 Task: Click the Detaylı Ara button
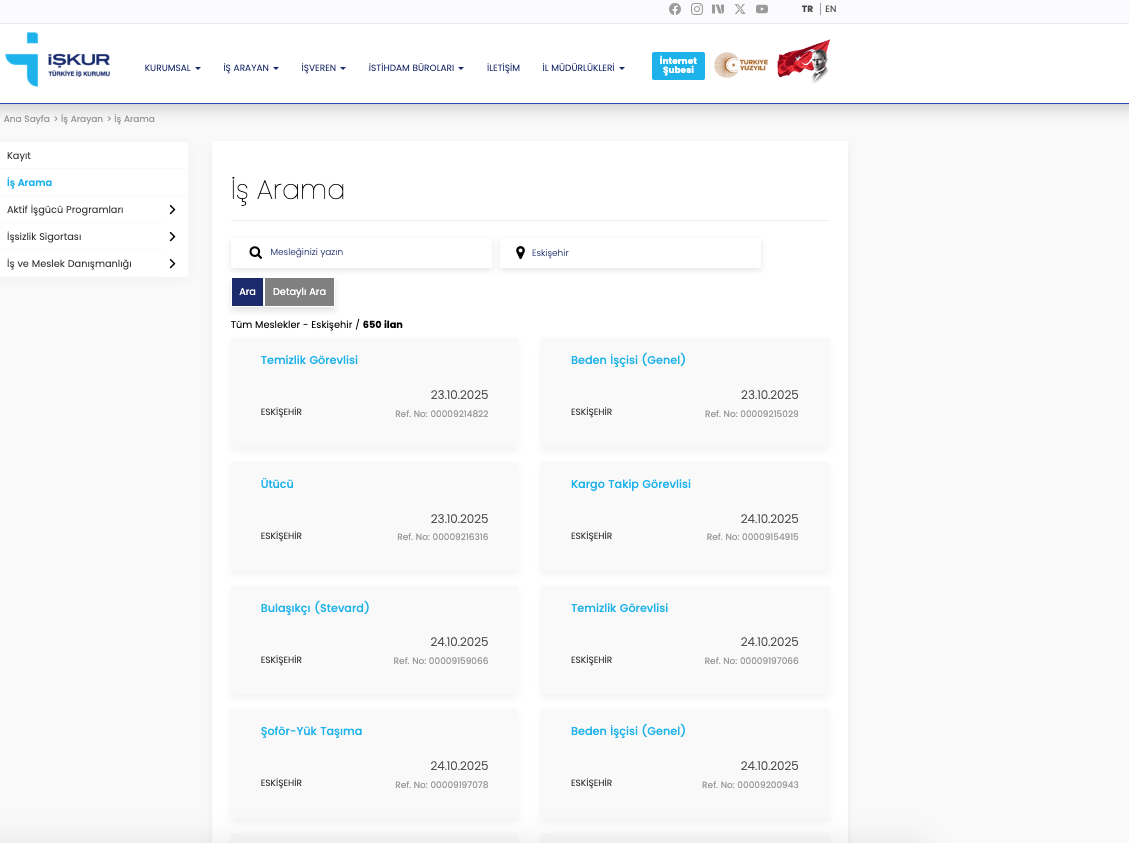click(299, 292)
